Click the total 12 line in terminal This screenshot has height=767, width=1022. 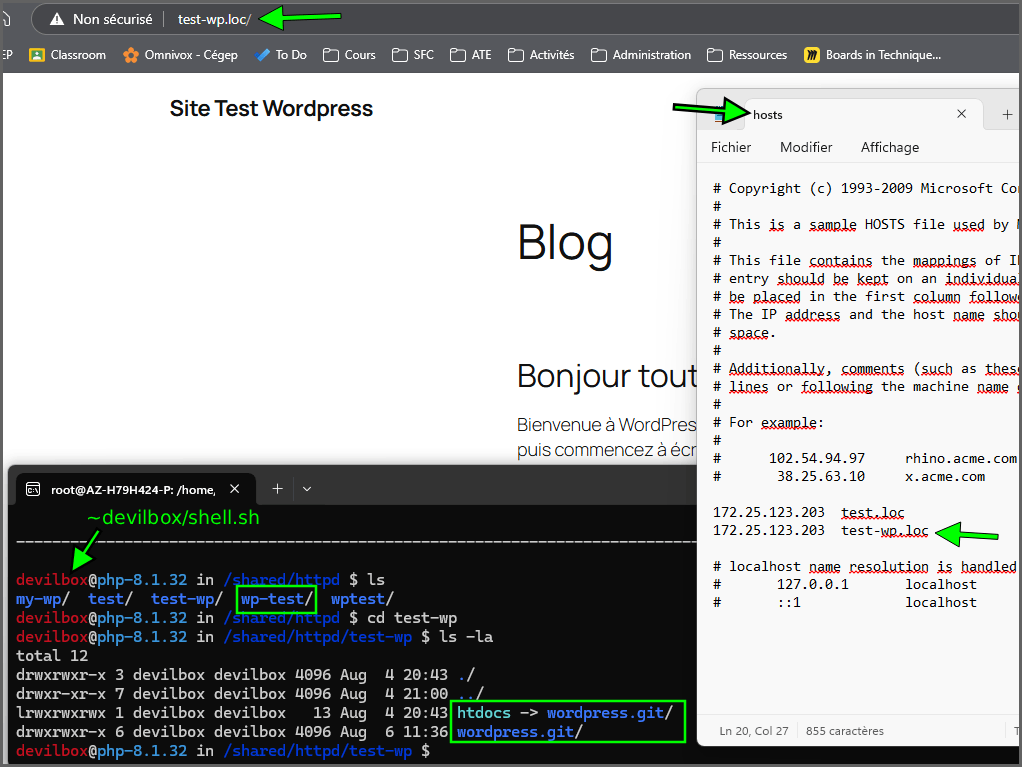[51, 656]
